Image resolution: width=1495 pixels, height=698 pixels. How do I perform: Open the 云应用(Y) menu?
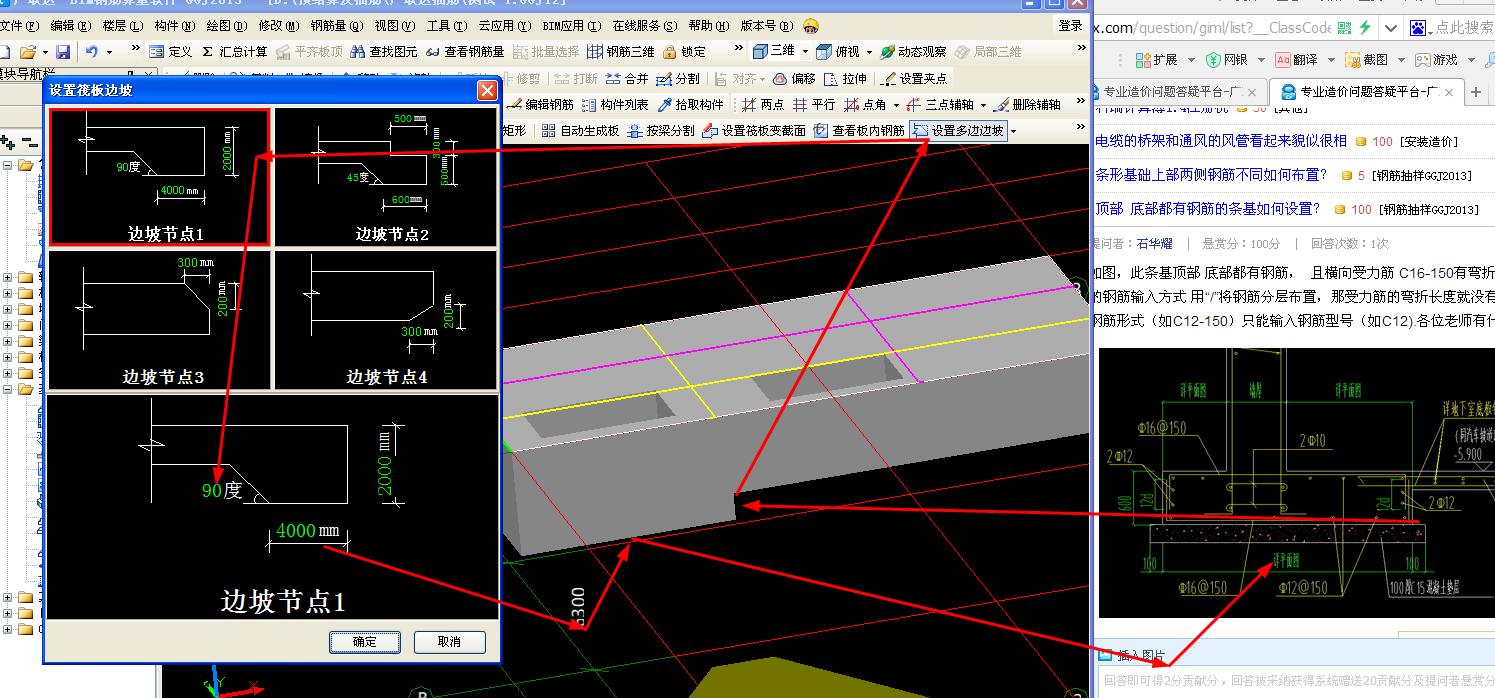click(504, 26)
